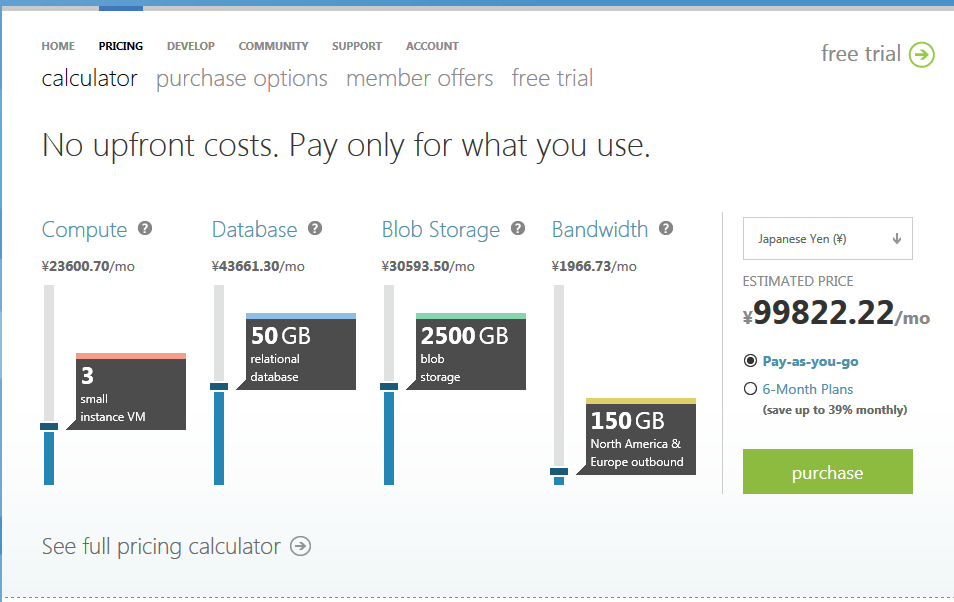Click the question mark next to Bandwidth
Image resolution: width=954 pixels, height=602 pixels.
666,229
